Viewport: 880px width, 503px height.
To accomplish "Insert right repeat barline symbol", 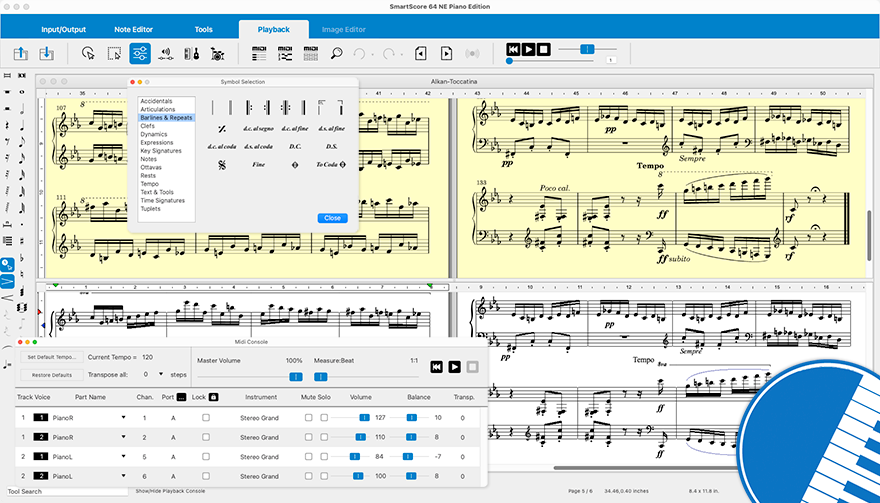I will coord(267,107).
